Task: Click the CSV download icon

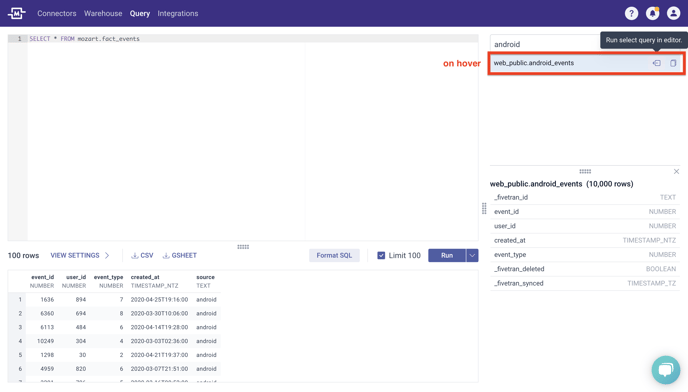Action: [x=135, y=255]
